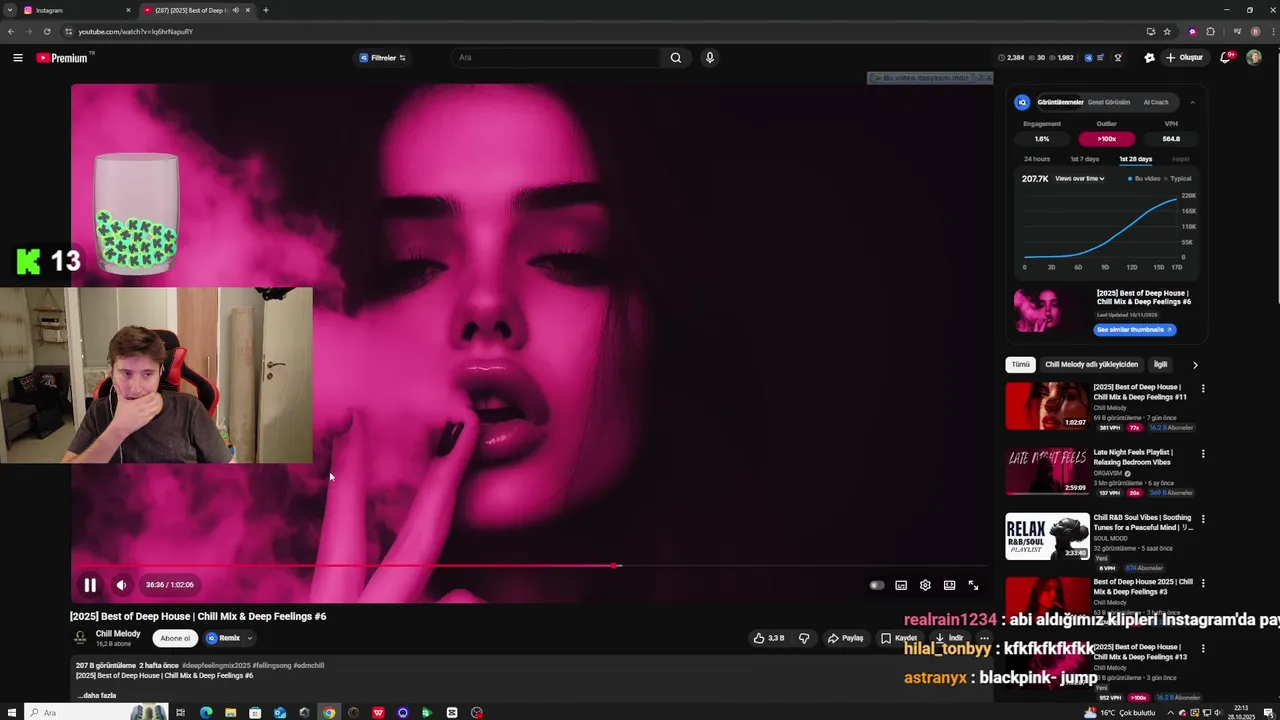
Task: Switch to theater mode
Action: click(x=949, y=585)
